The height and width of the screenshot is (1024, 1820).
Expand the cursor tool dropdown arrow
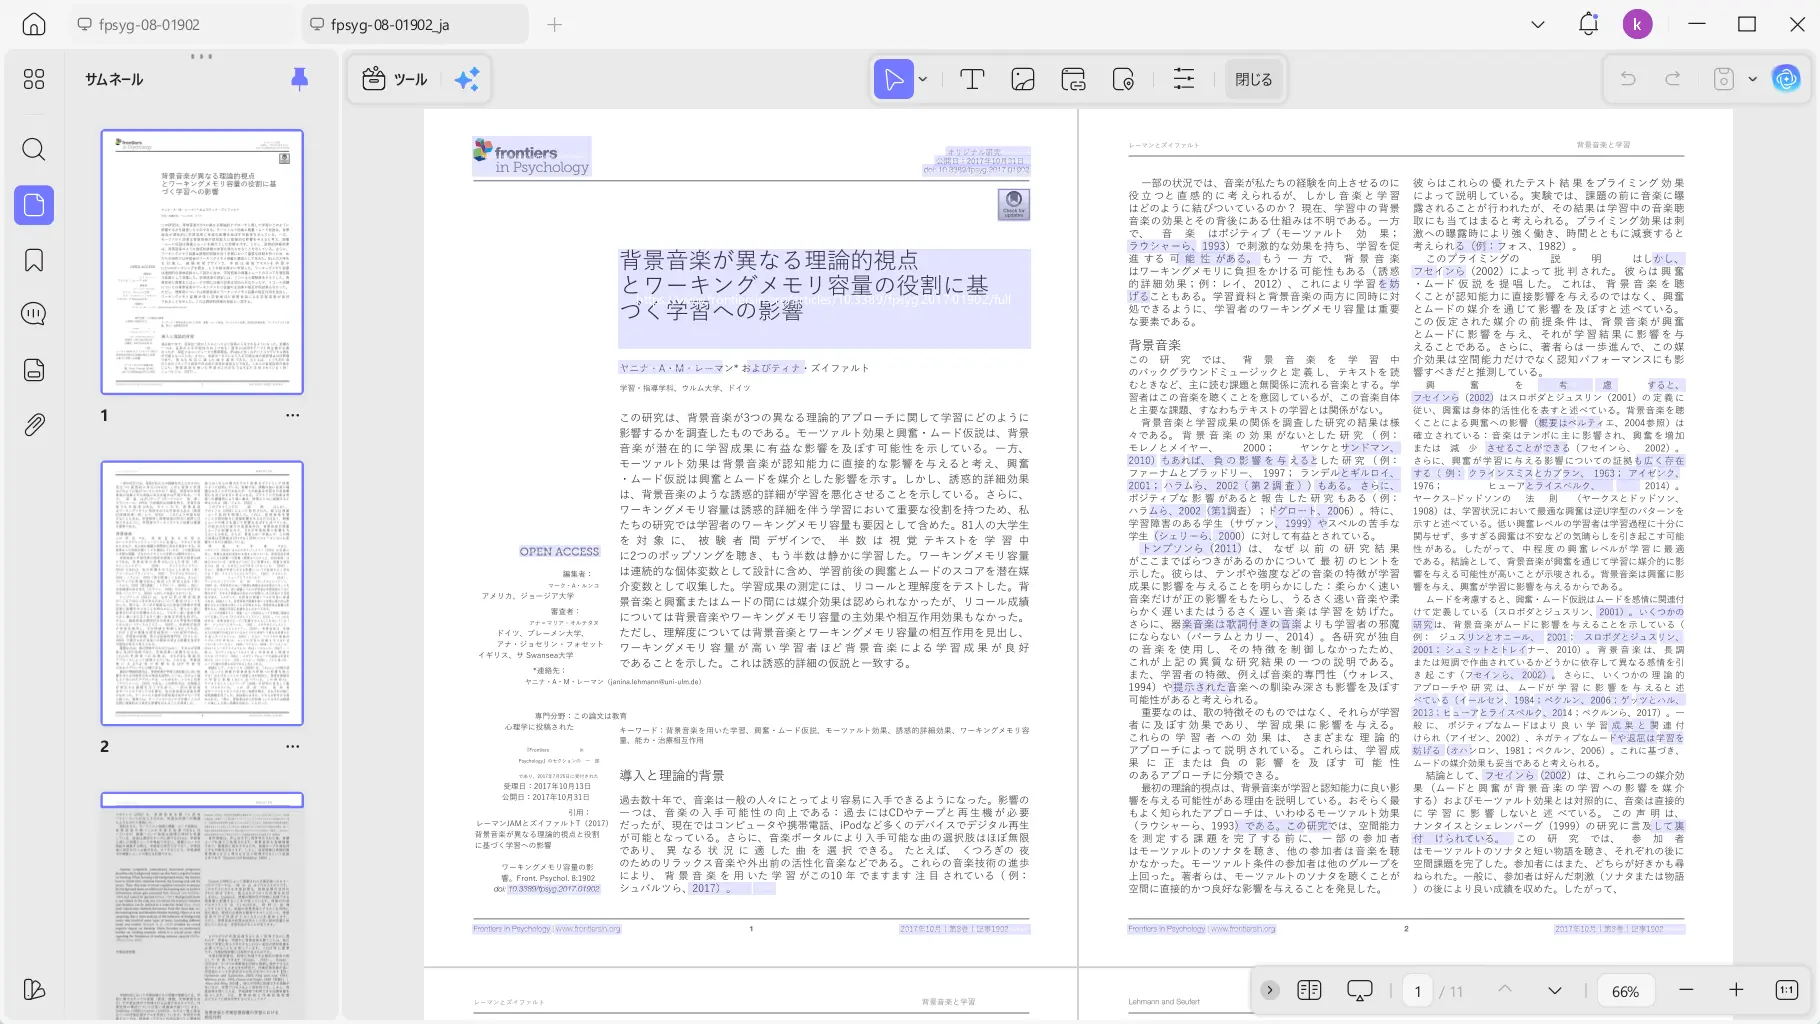tap(923, 79)
